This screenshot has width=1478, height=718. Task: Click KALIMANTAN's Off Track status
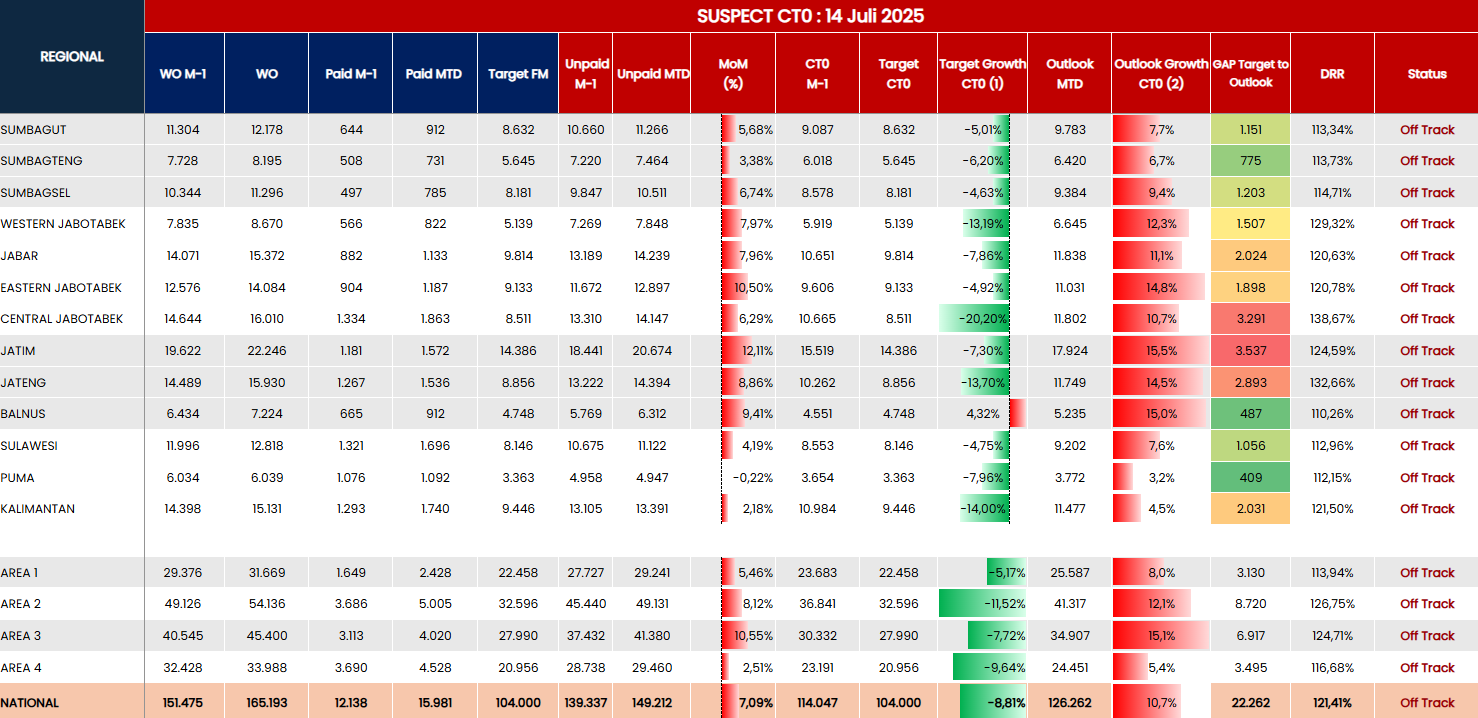coord(1426,509)
